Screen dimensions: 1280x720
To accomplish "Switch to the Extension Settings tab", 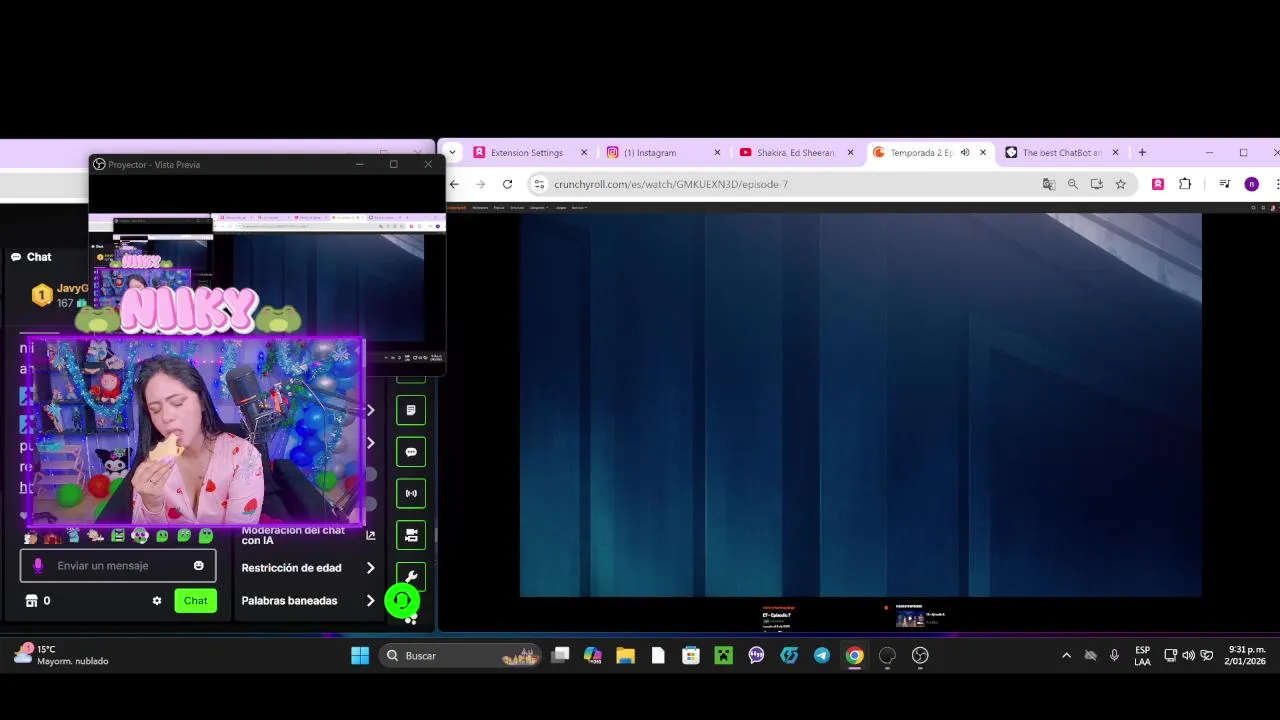I will [x=529, y=153].
